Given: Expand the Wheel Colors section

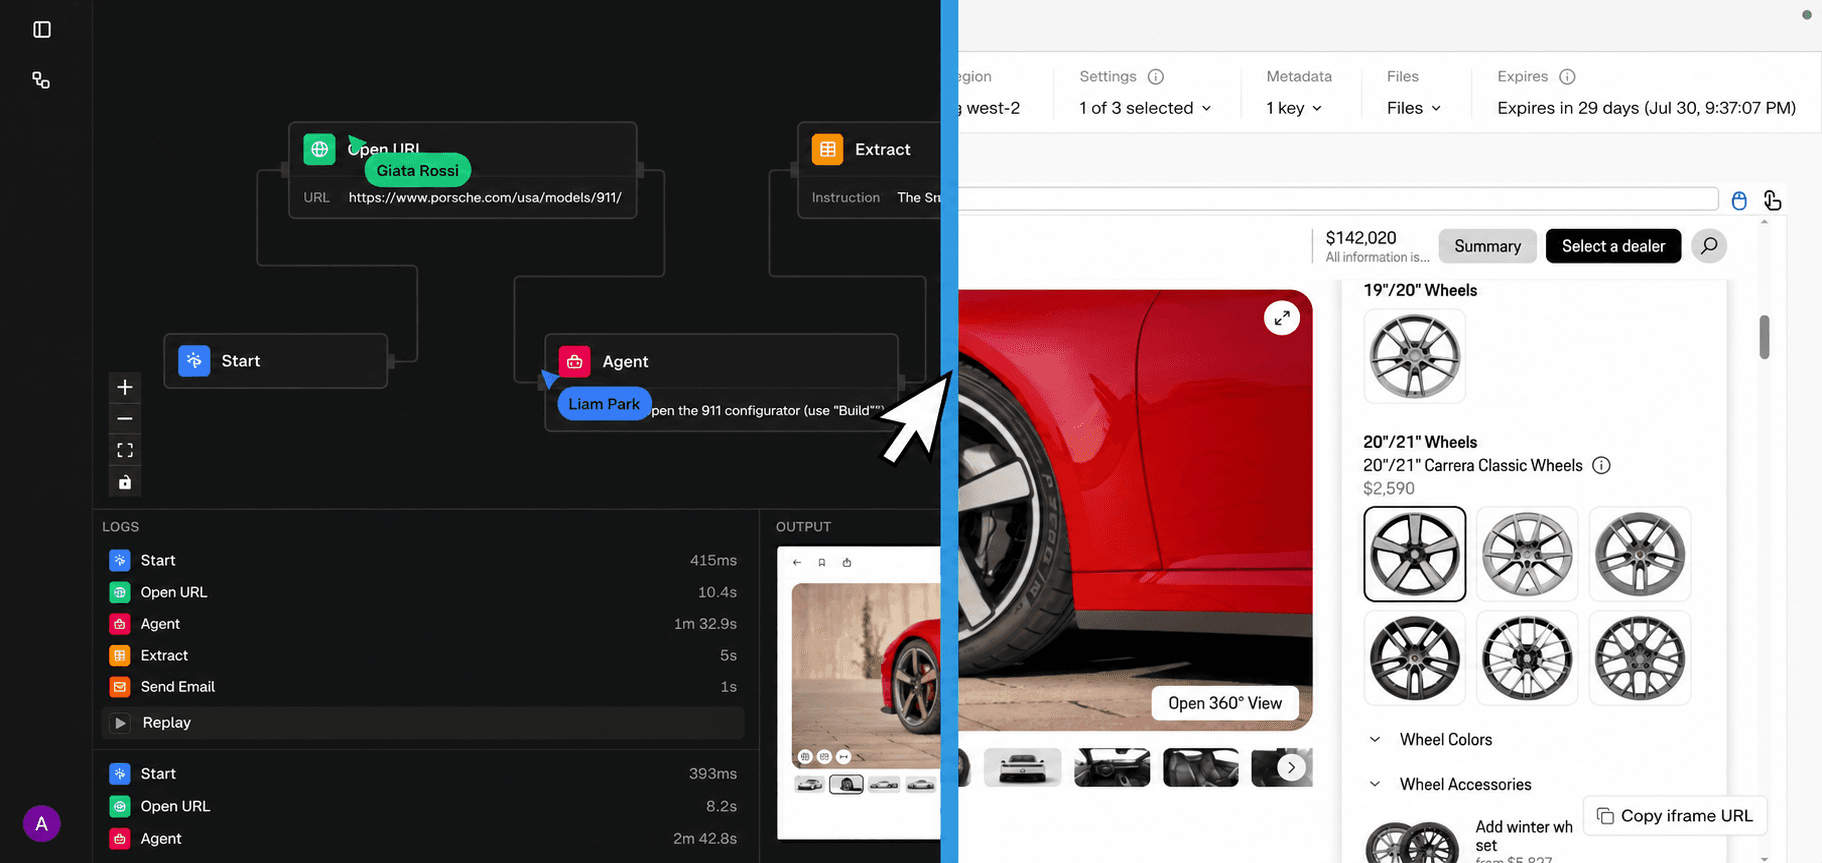Looking at the screenshot, I should tap(1430, 739).
